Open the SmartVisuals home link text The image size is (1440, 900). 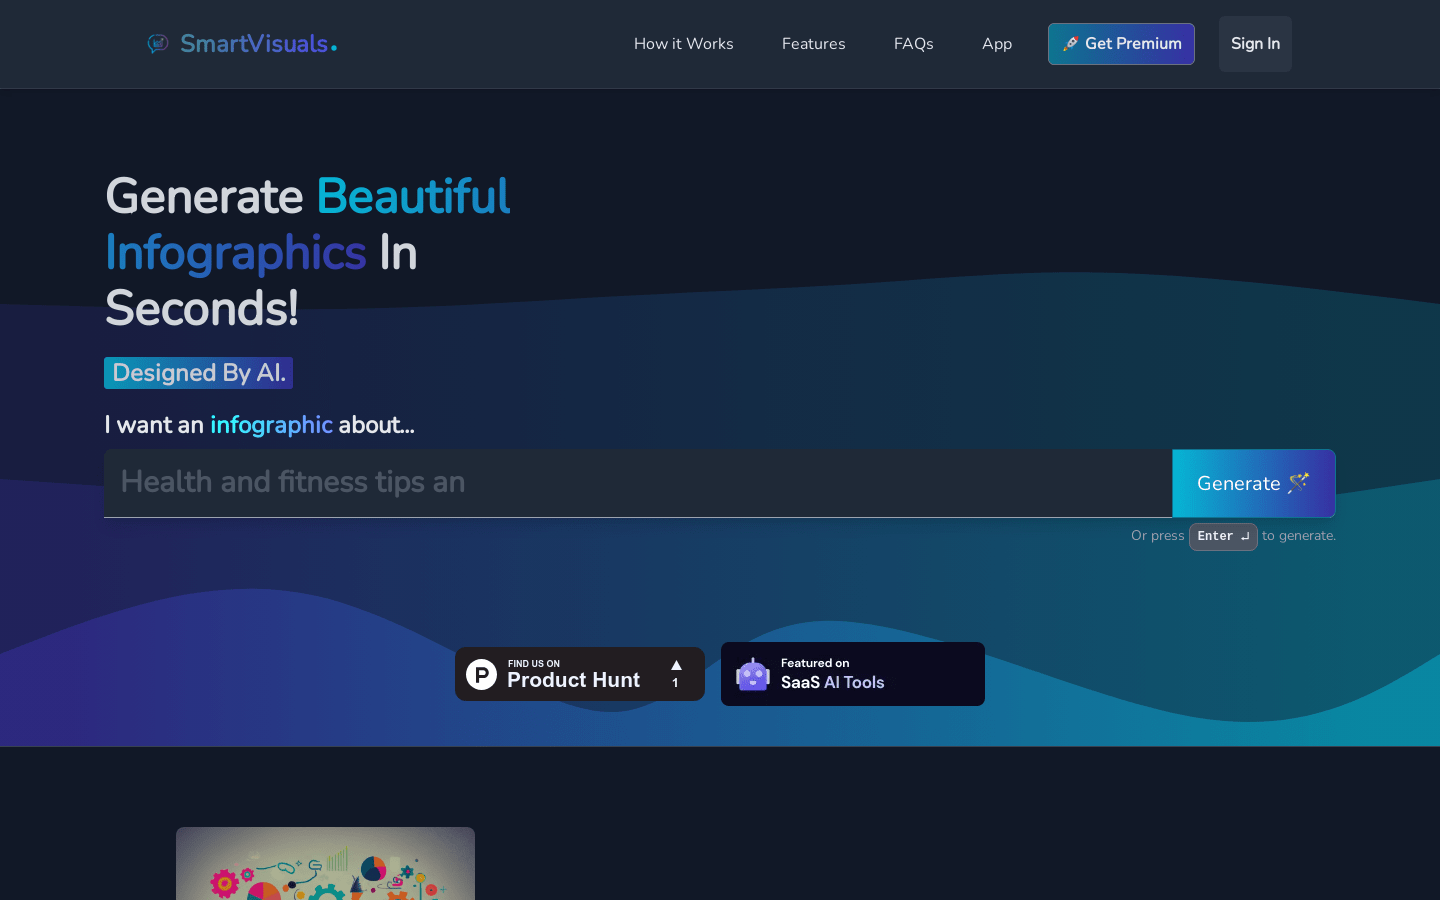point(258,43)
